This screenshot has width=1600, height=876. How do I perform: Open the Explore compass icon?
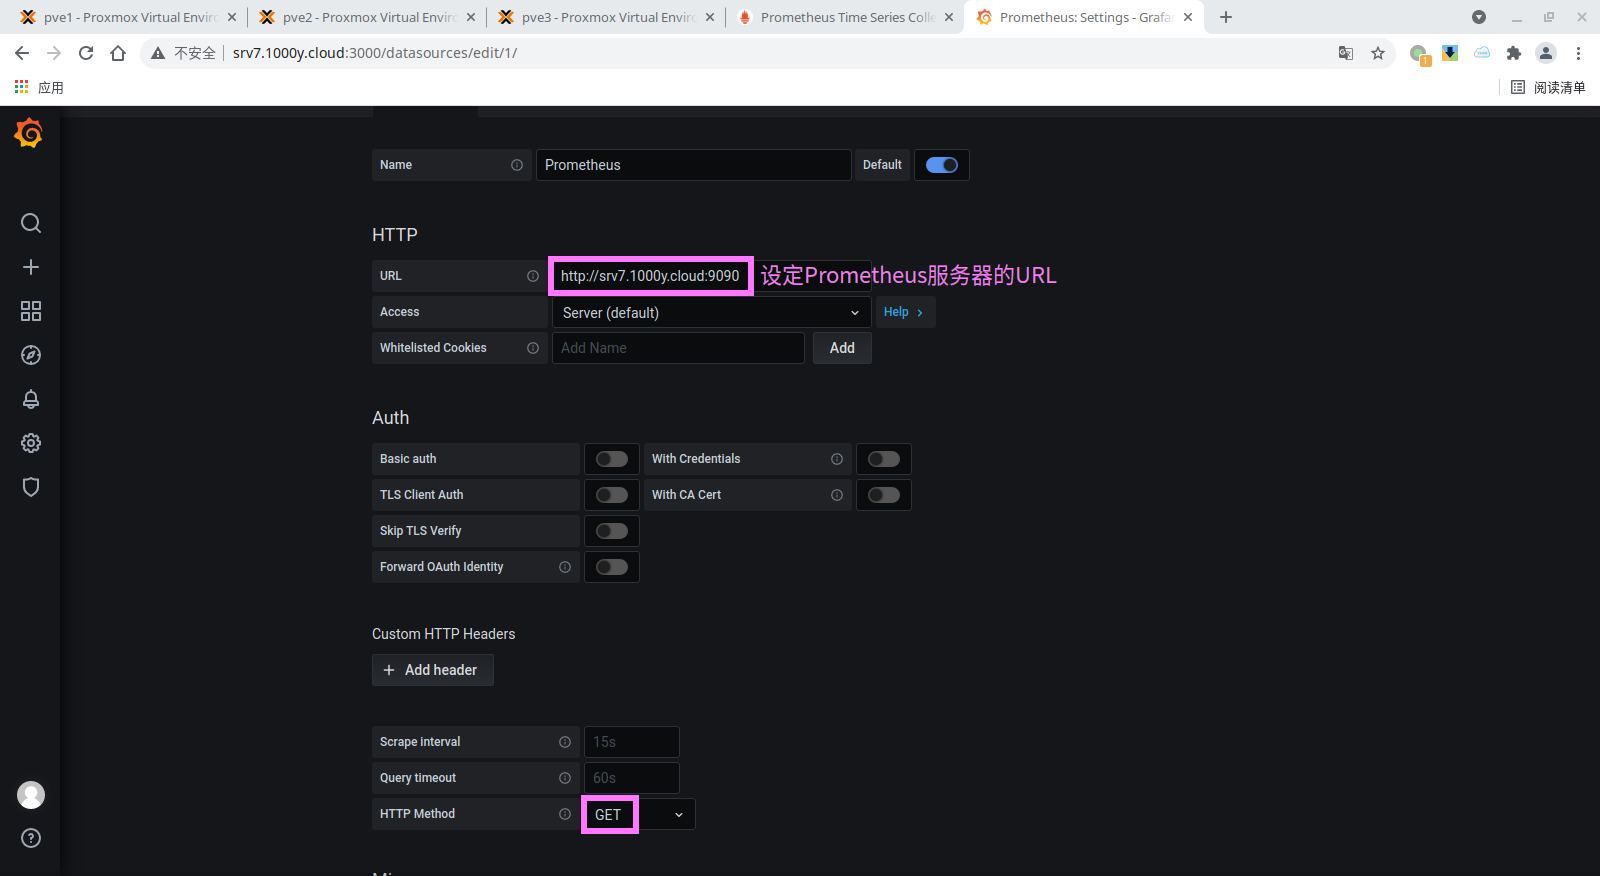pos(31,355)
